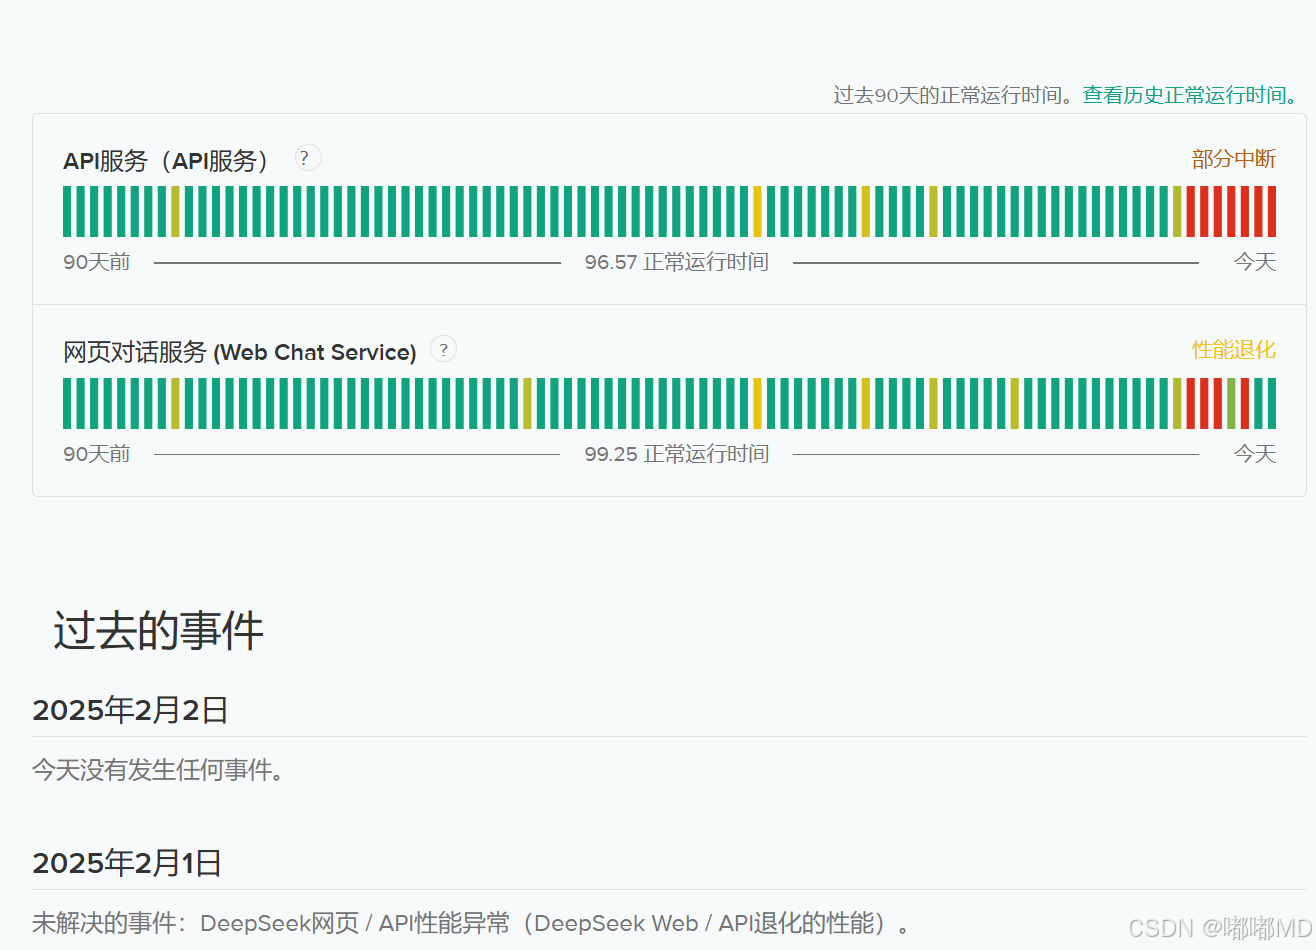Click the 过去的事件 heading
1316x950 pixels.
pyautogui.click(x=158, y=631)
